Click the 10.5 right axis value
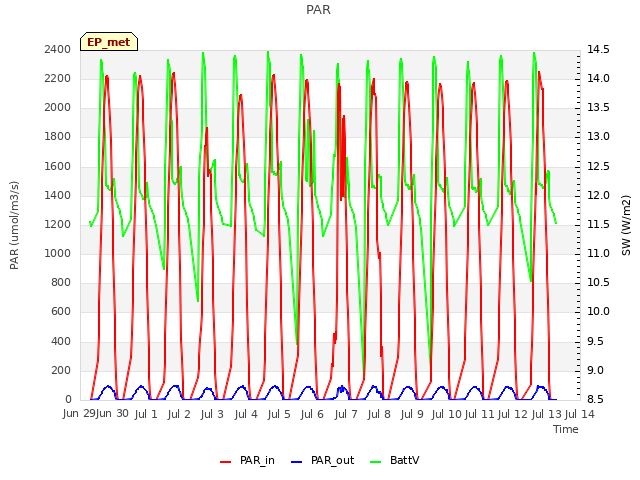 [x=598, y=283]
